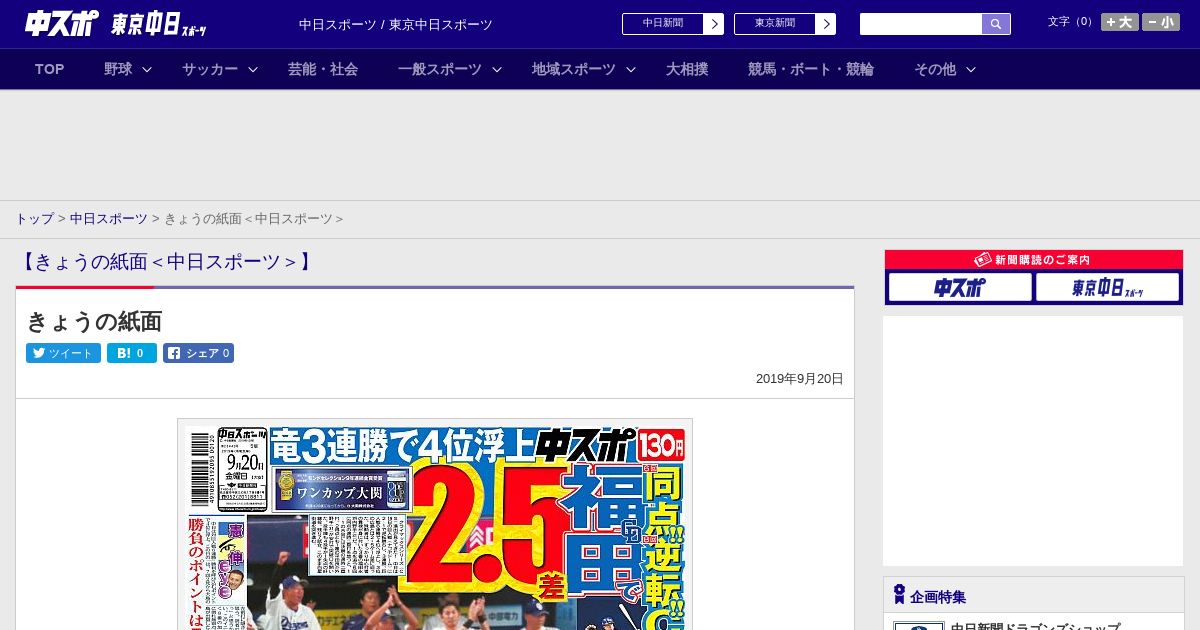Click the search text field

click(x=921, y=24)
